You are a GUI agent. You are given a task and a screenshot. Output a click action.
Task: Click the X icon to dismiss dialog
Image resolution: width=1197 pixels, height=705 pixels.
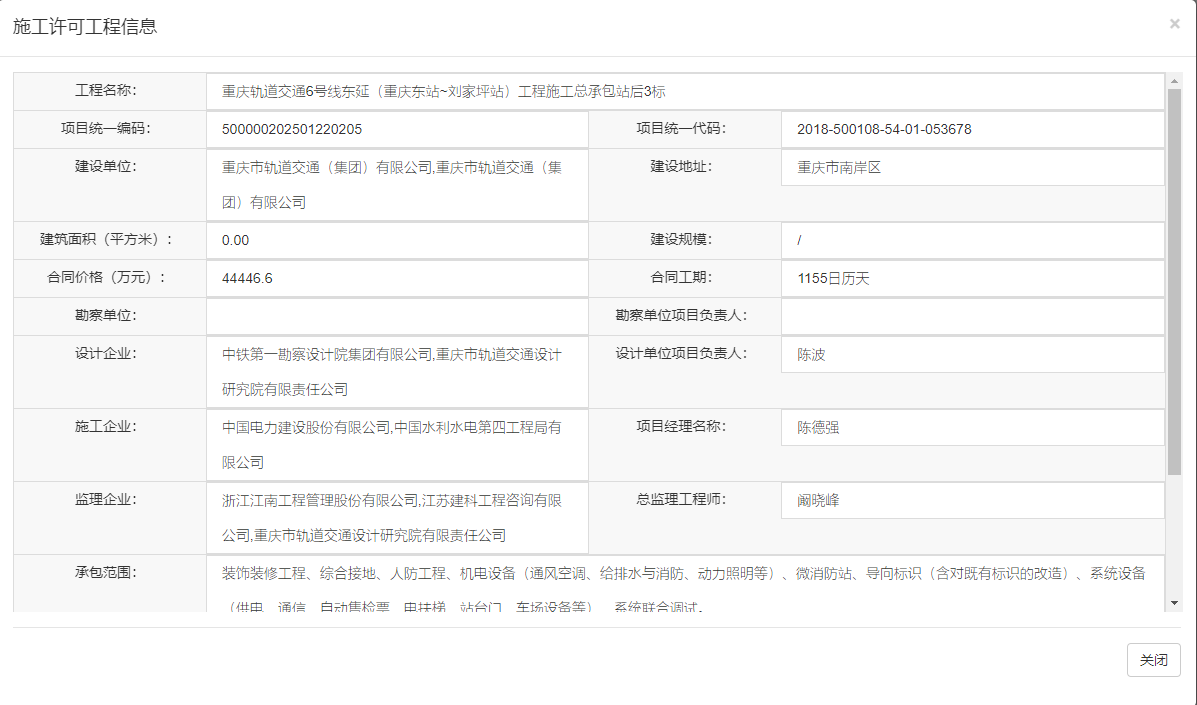pos(1174,24)
